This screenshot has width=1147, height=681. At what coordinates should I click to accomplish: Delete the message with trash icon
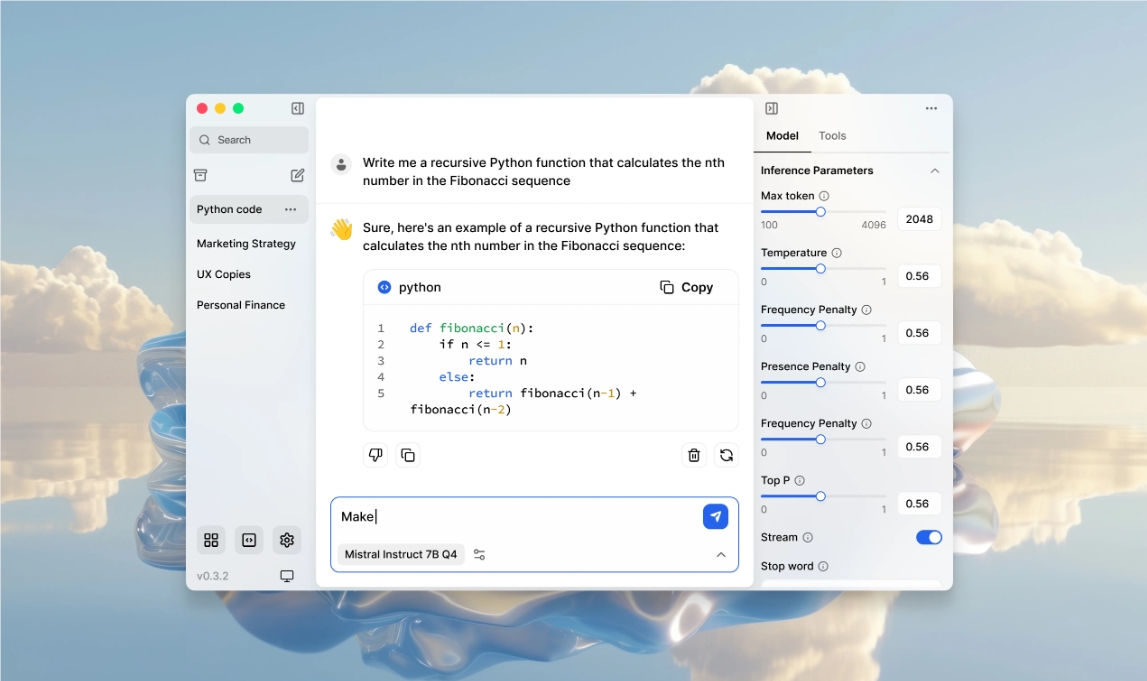click(x=694, y=455)
